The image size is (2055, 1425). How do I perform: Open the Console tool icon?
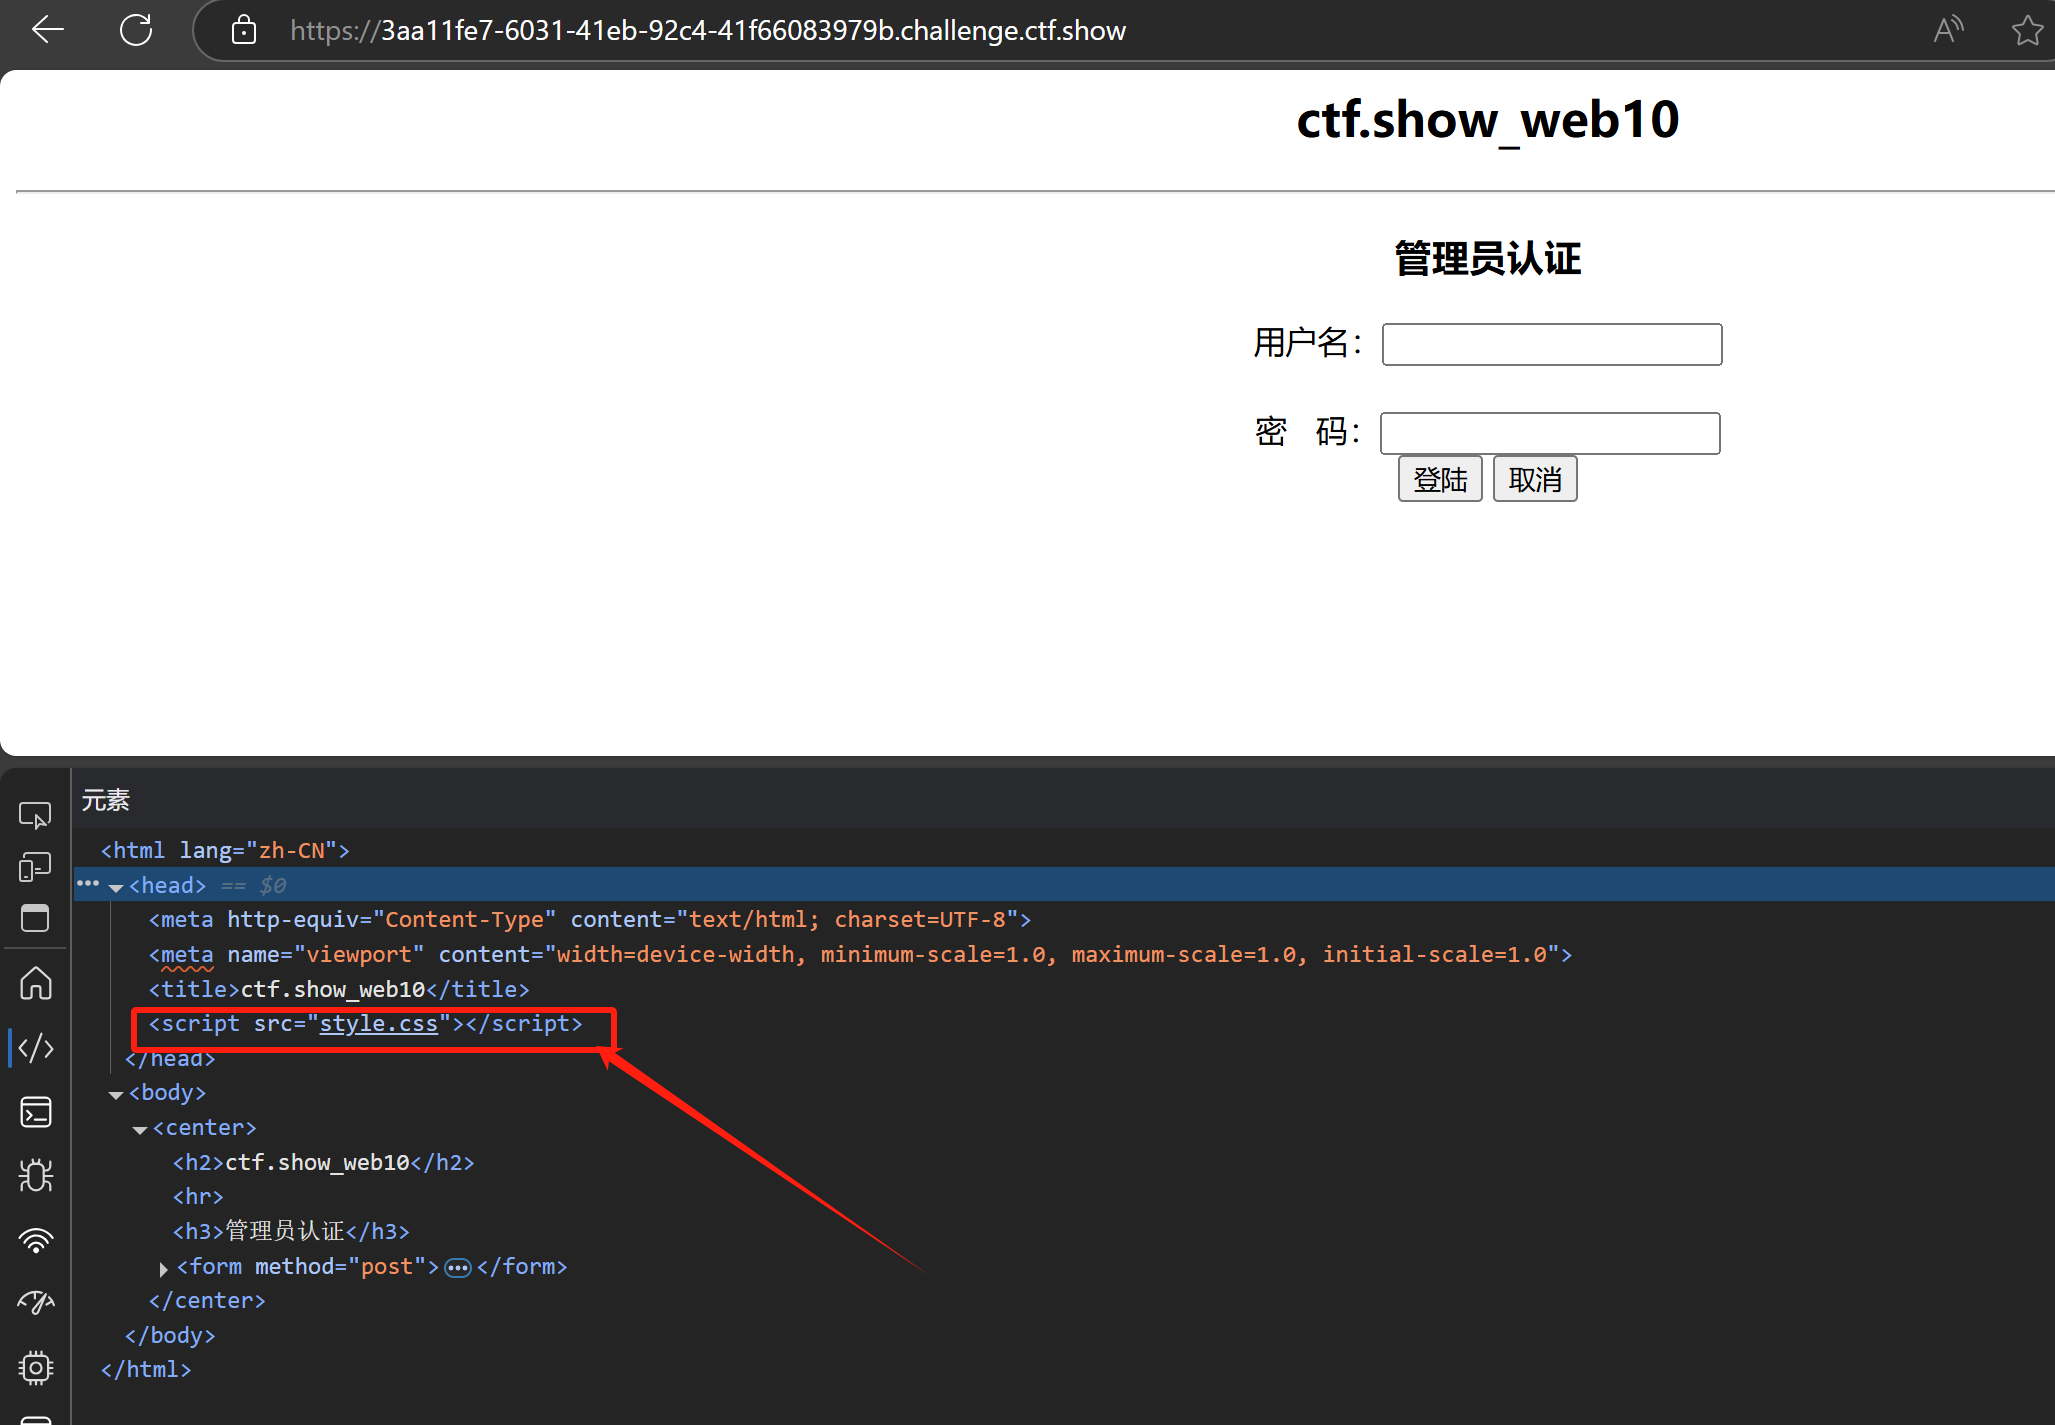(35, 1112)
